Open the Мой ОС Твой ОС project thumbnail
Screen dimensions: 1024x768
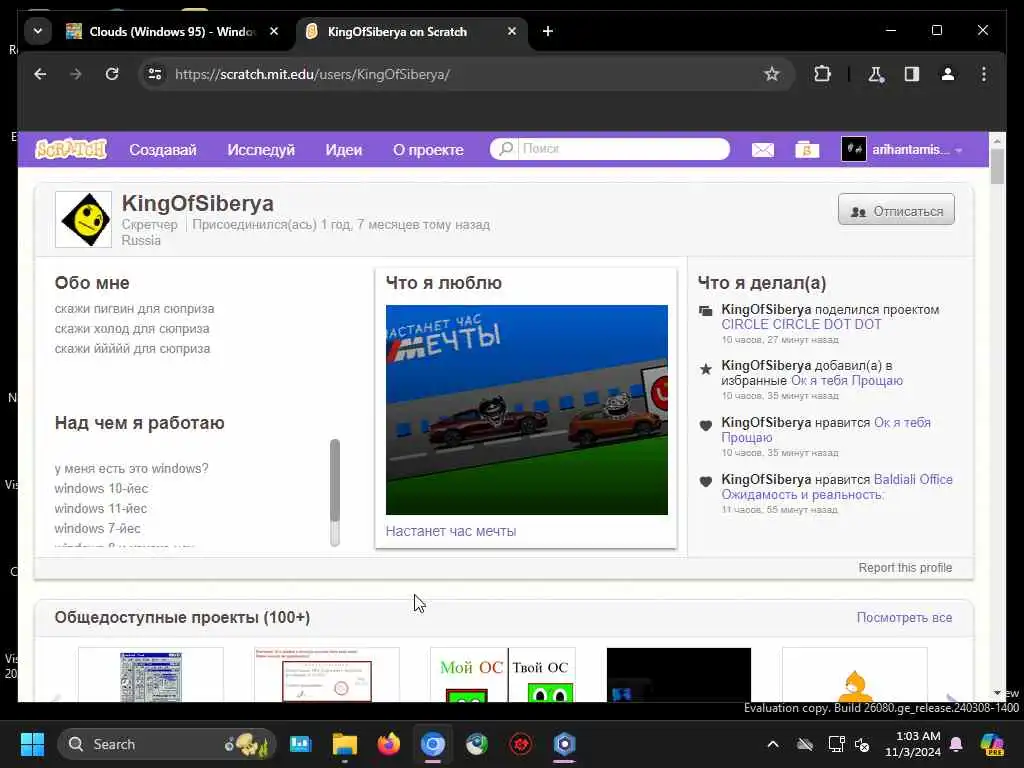pyautogui.click(x=503, y=675)
